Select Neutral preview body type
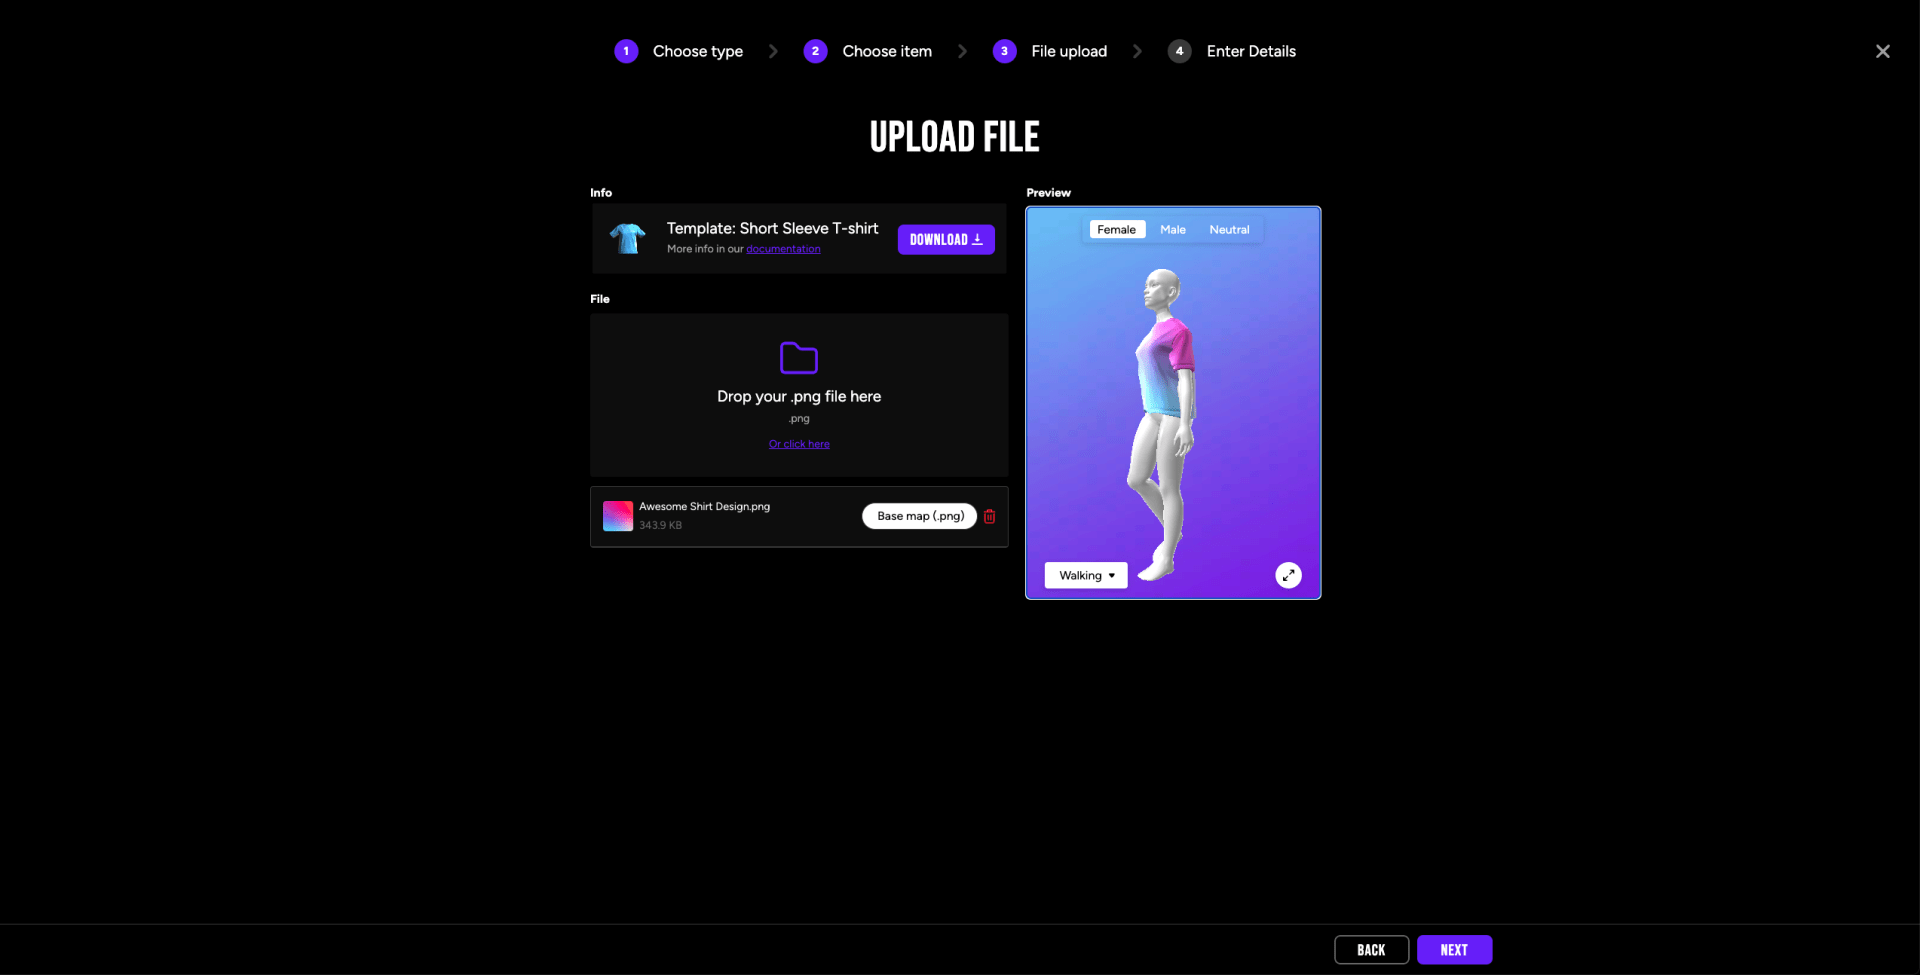The image size is (1920, 975). point(1229,229)
